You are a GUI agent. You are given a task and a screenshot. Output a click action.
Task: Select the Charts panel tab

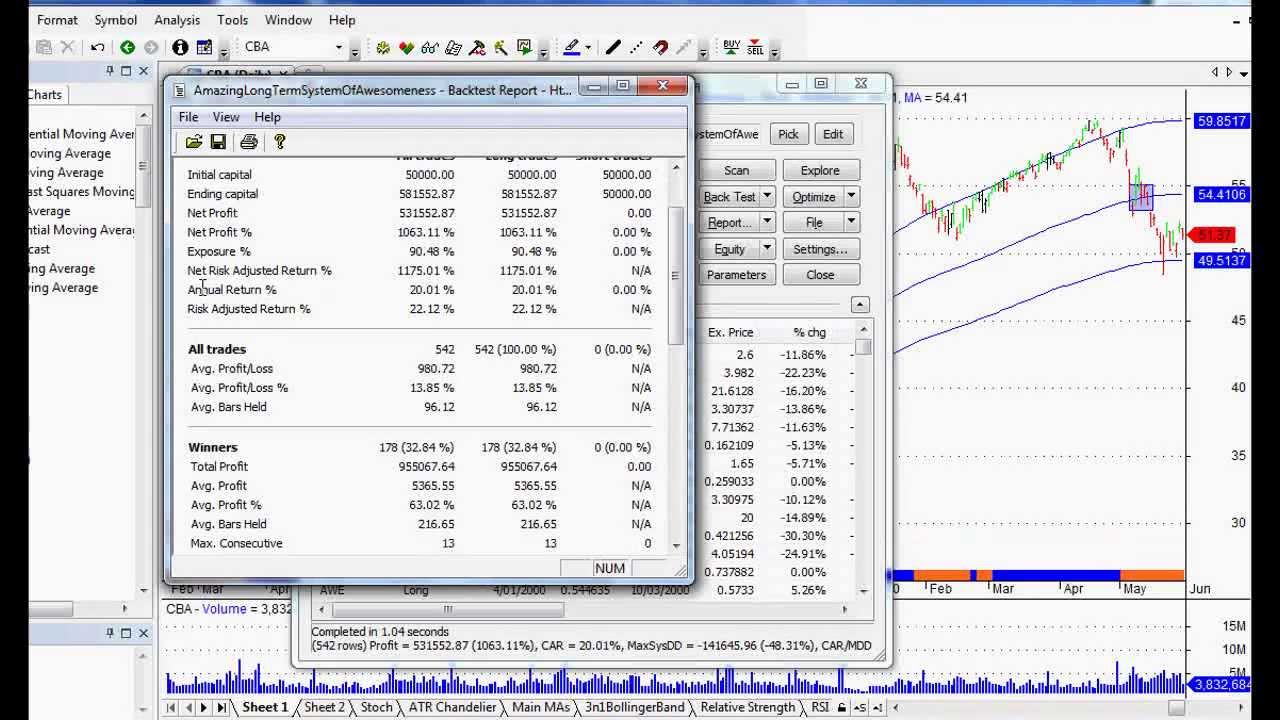click(45, 94)
